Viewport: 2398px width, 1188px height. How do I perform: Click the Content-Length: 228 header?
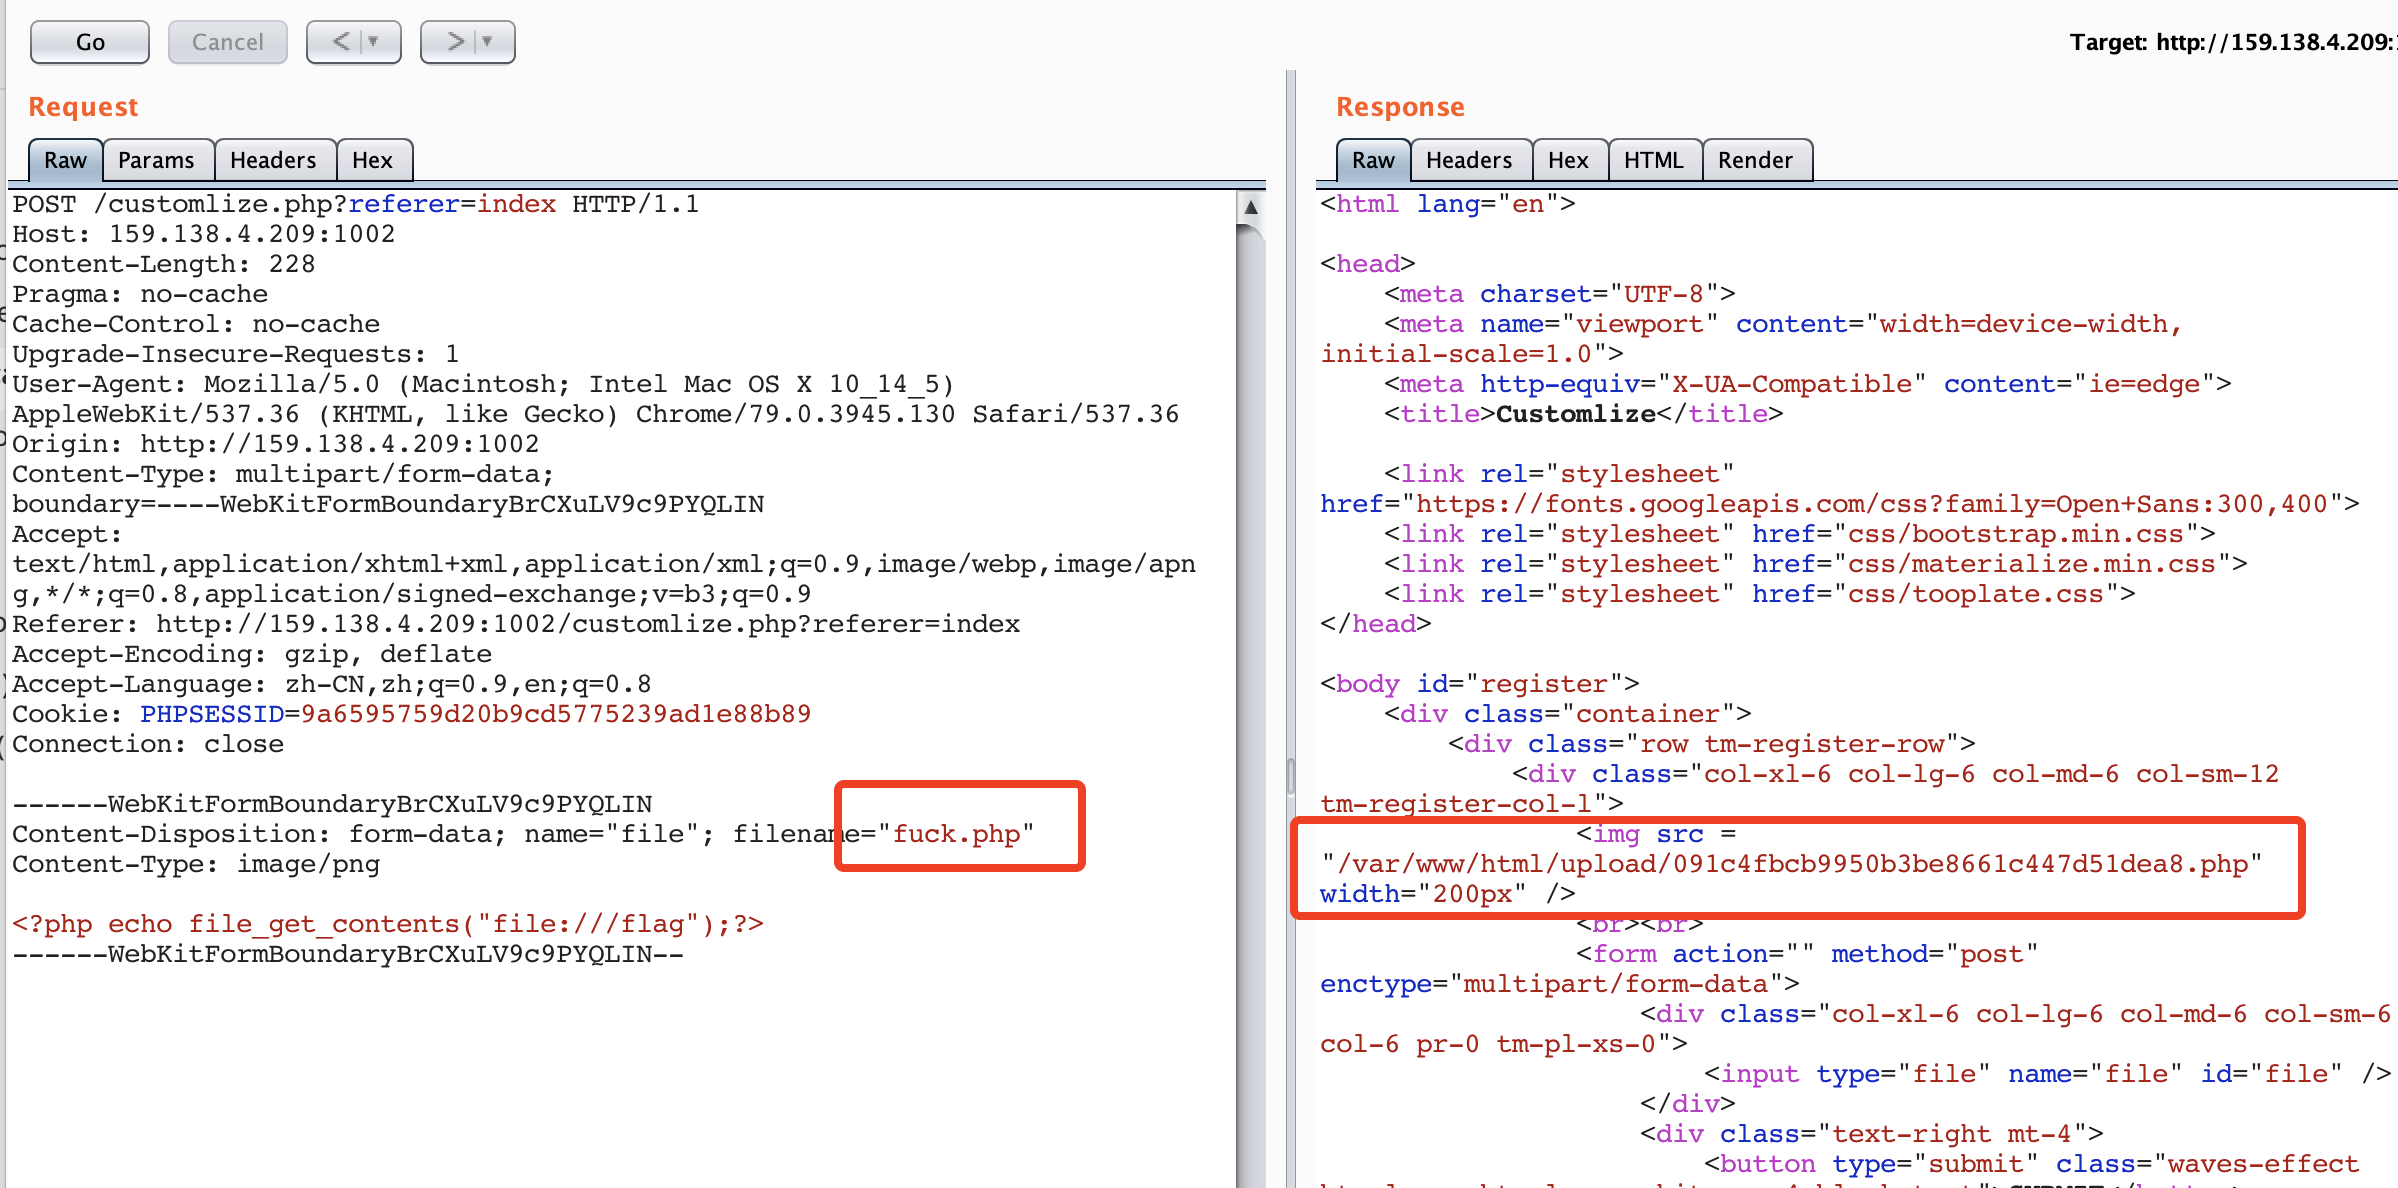pos(163,264)
